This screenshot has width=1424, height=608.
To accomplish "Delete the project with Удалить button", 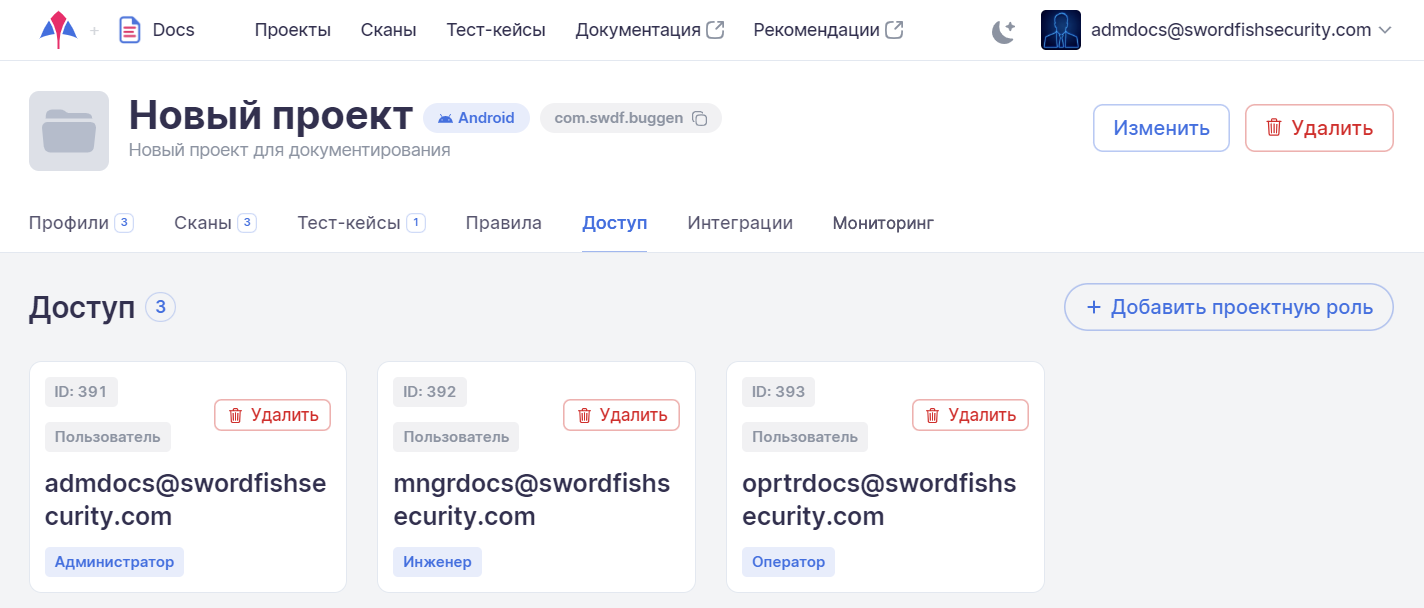I will (x=1319, y=128).
